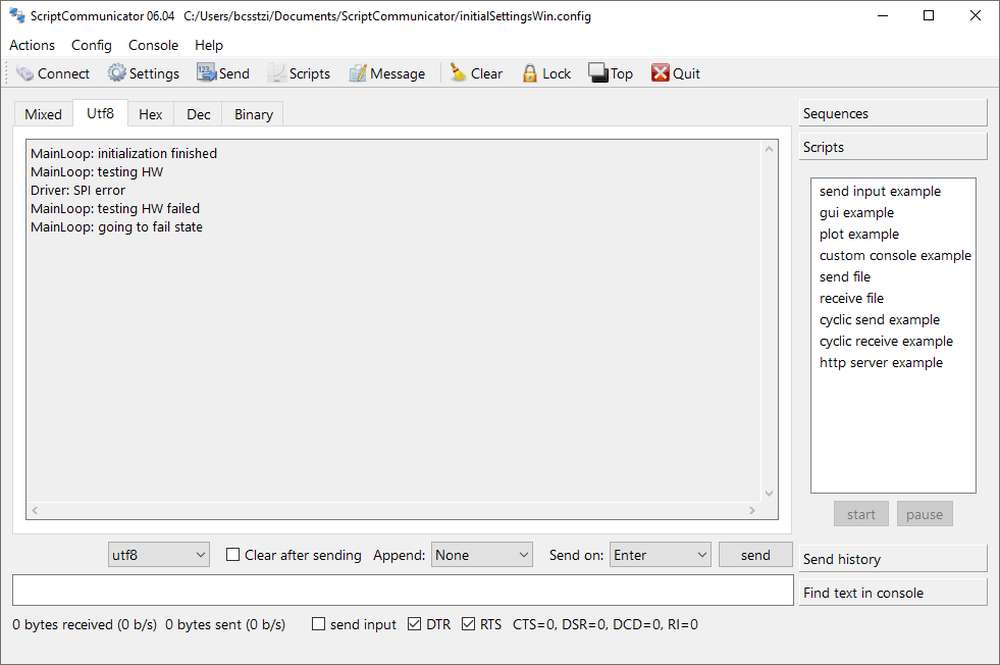The width and height of the screenshot is (1000, 665).
Task: Select 'plot example' script
Action: pos(859,234)
